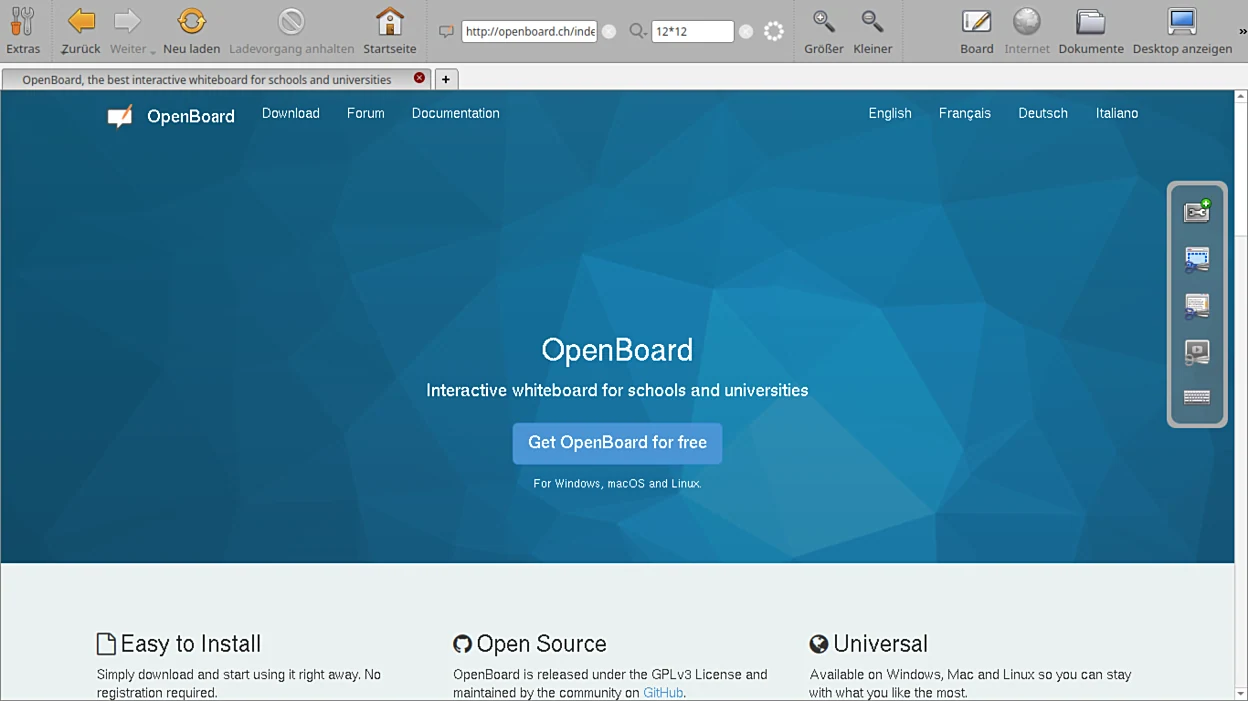Click the Easy to Install heading
The width and height of the screenshot is (1248, 702).
(x=179, y=644)
